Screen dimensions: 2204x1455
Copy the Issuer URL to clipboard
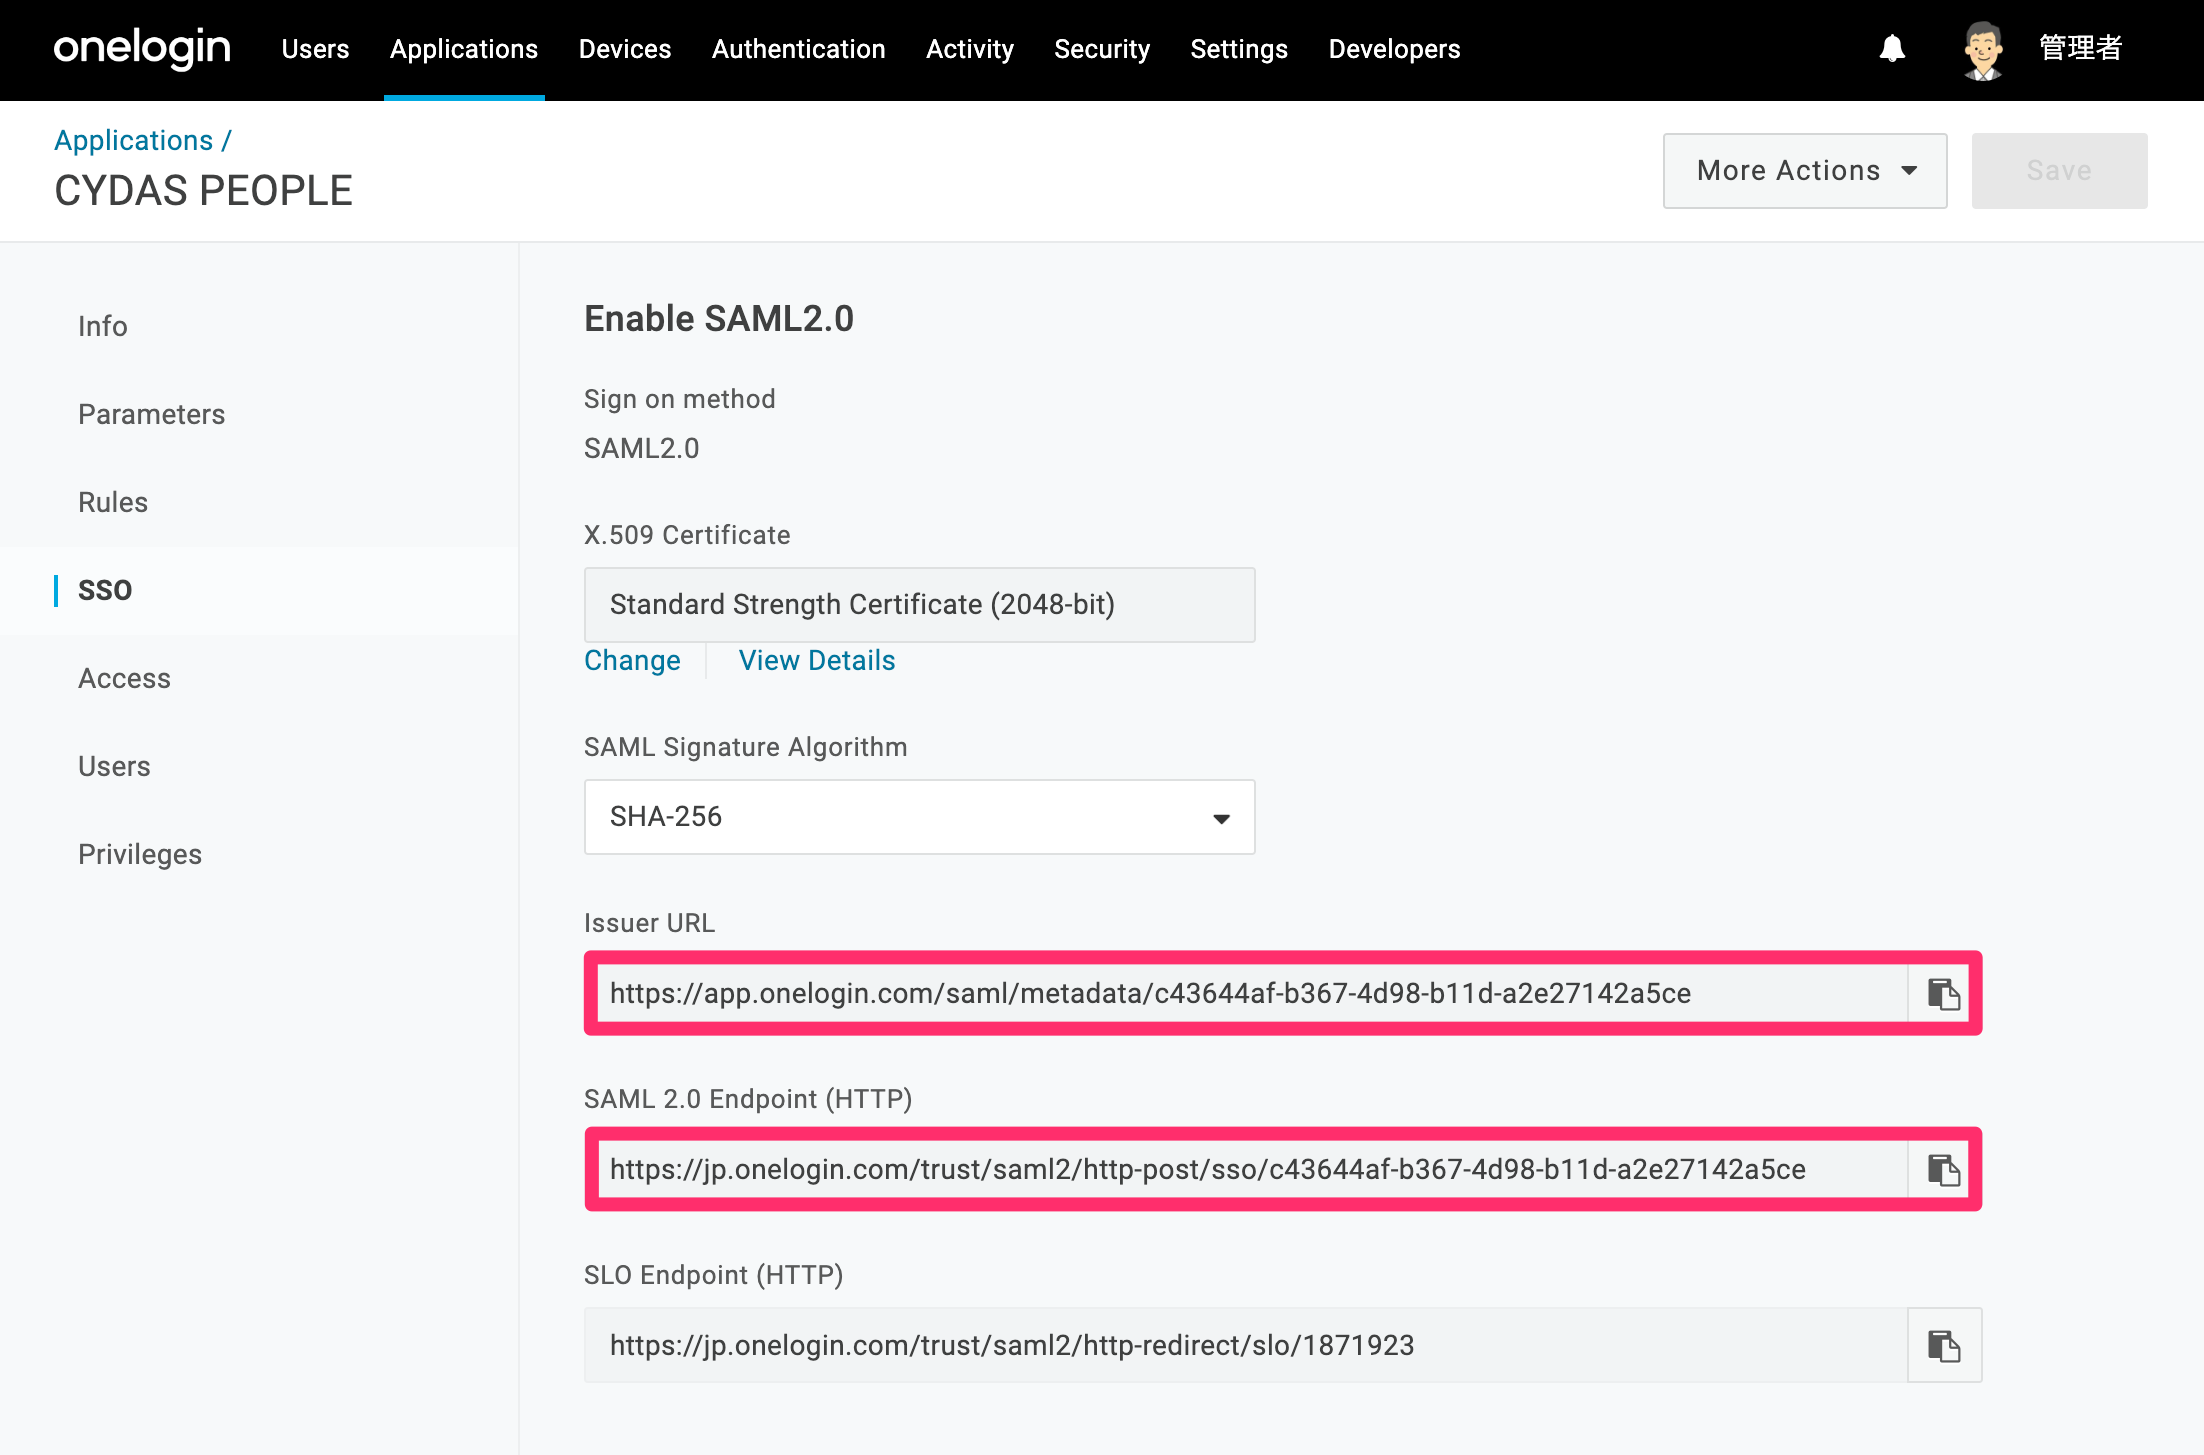(x=1944, y=993)
